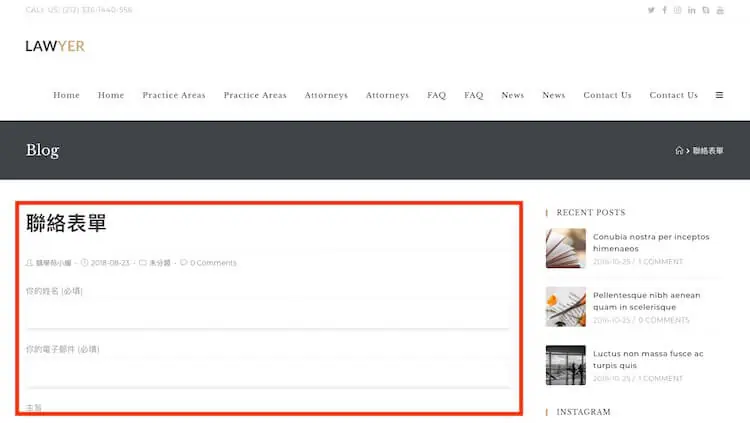Click the INSTAGRAM sidebar heading
Image resolution: width=750 pixels, height=423 pixels.
coord(583,412)
